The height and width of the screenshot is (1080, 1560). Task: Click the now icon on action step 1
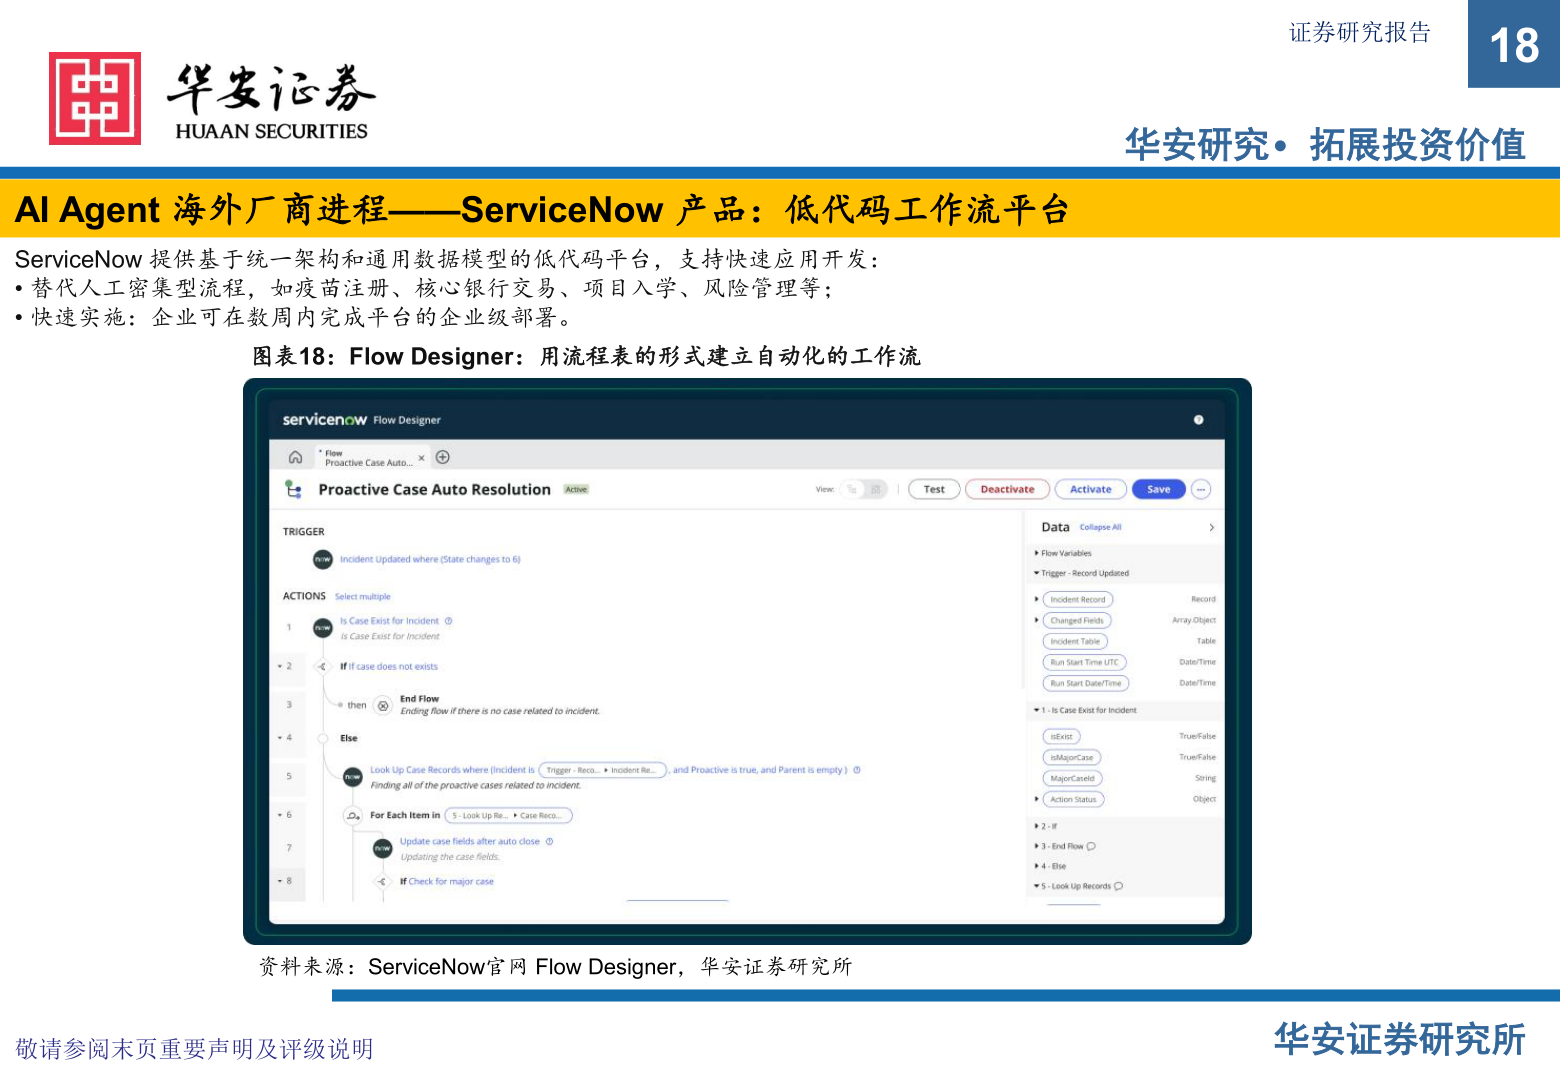click(x=323, y=628)
